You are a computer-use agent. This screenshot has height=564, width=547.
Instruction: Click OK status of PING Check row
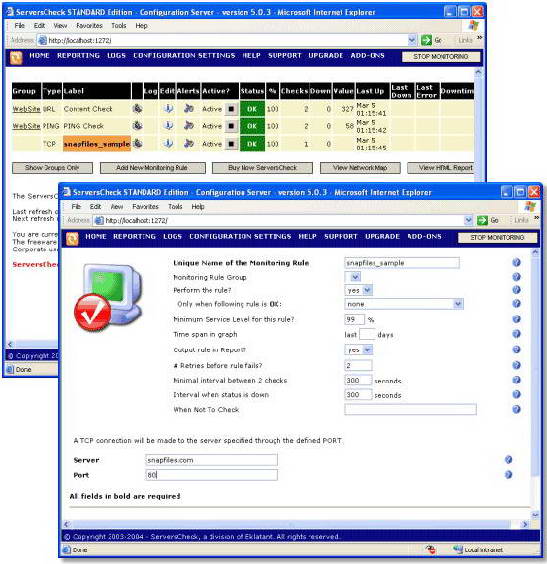pyautogui.click(x=252, y=126)
